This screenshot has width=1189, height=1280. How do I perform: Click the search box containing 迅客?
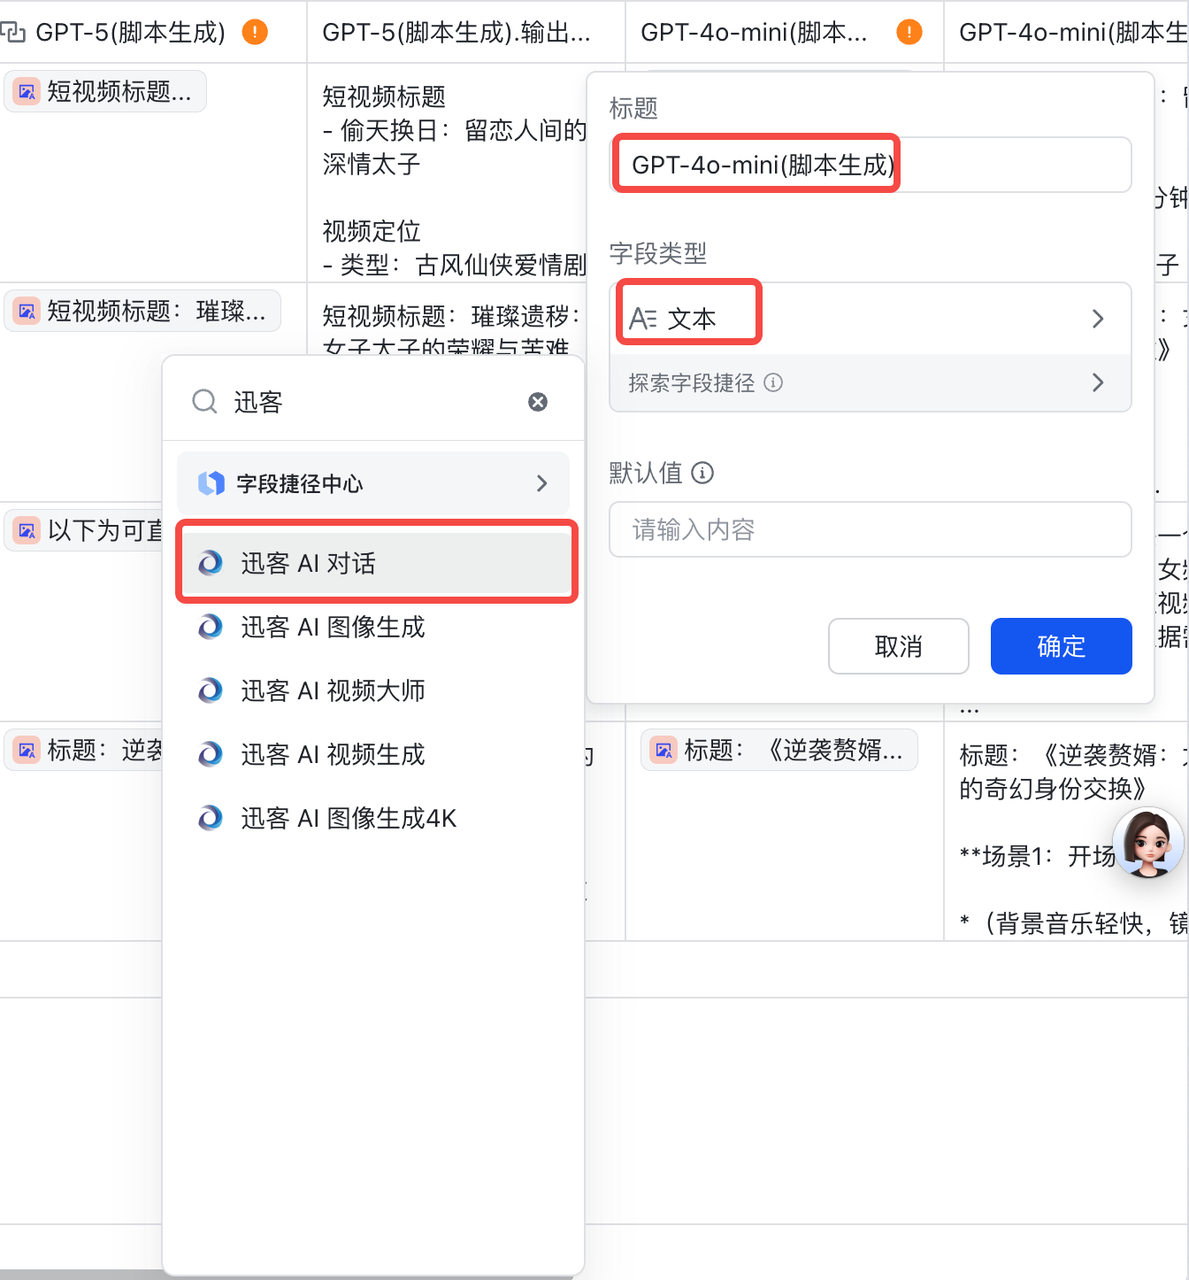(x=374, y=402)
